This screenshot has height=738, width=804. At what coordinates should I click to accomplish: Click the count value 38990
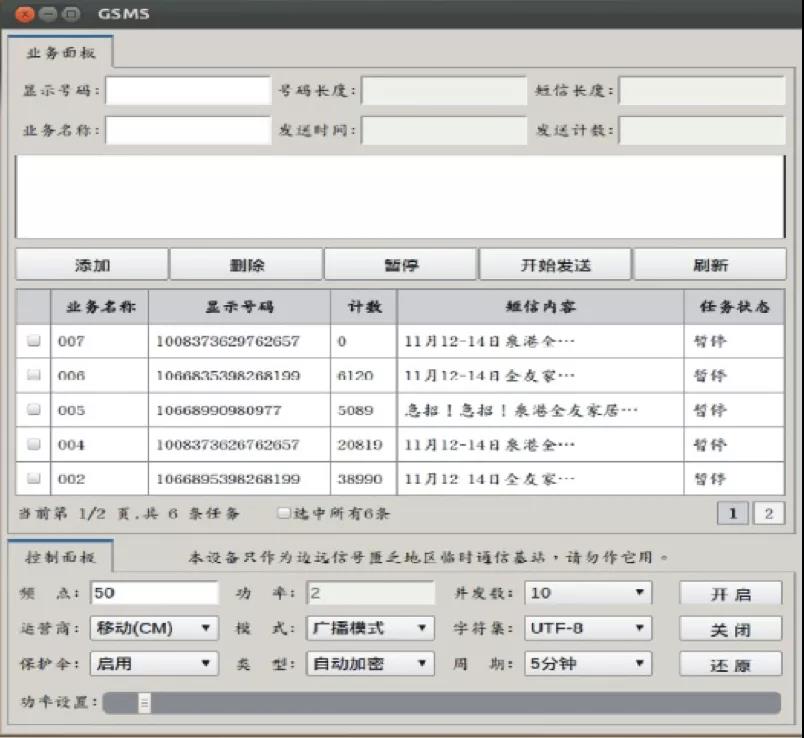[x=359, y=479]
